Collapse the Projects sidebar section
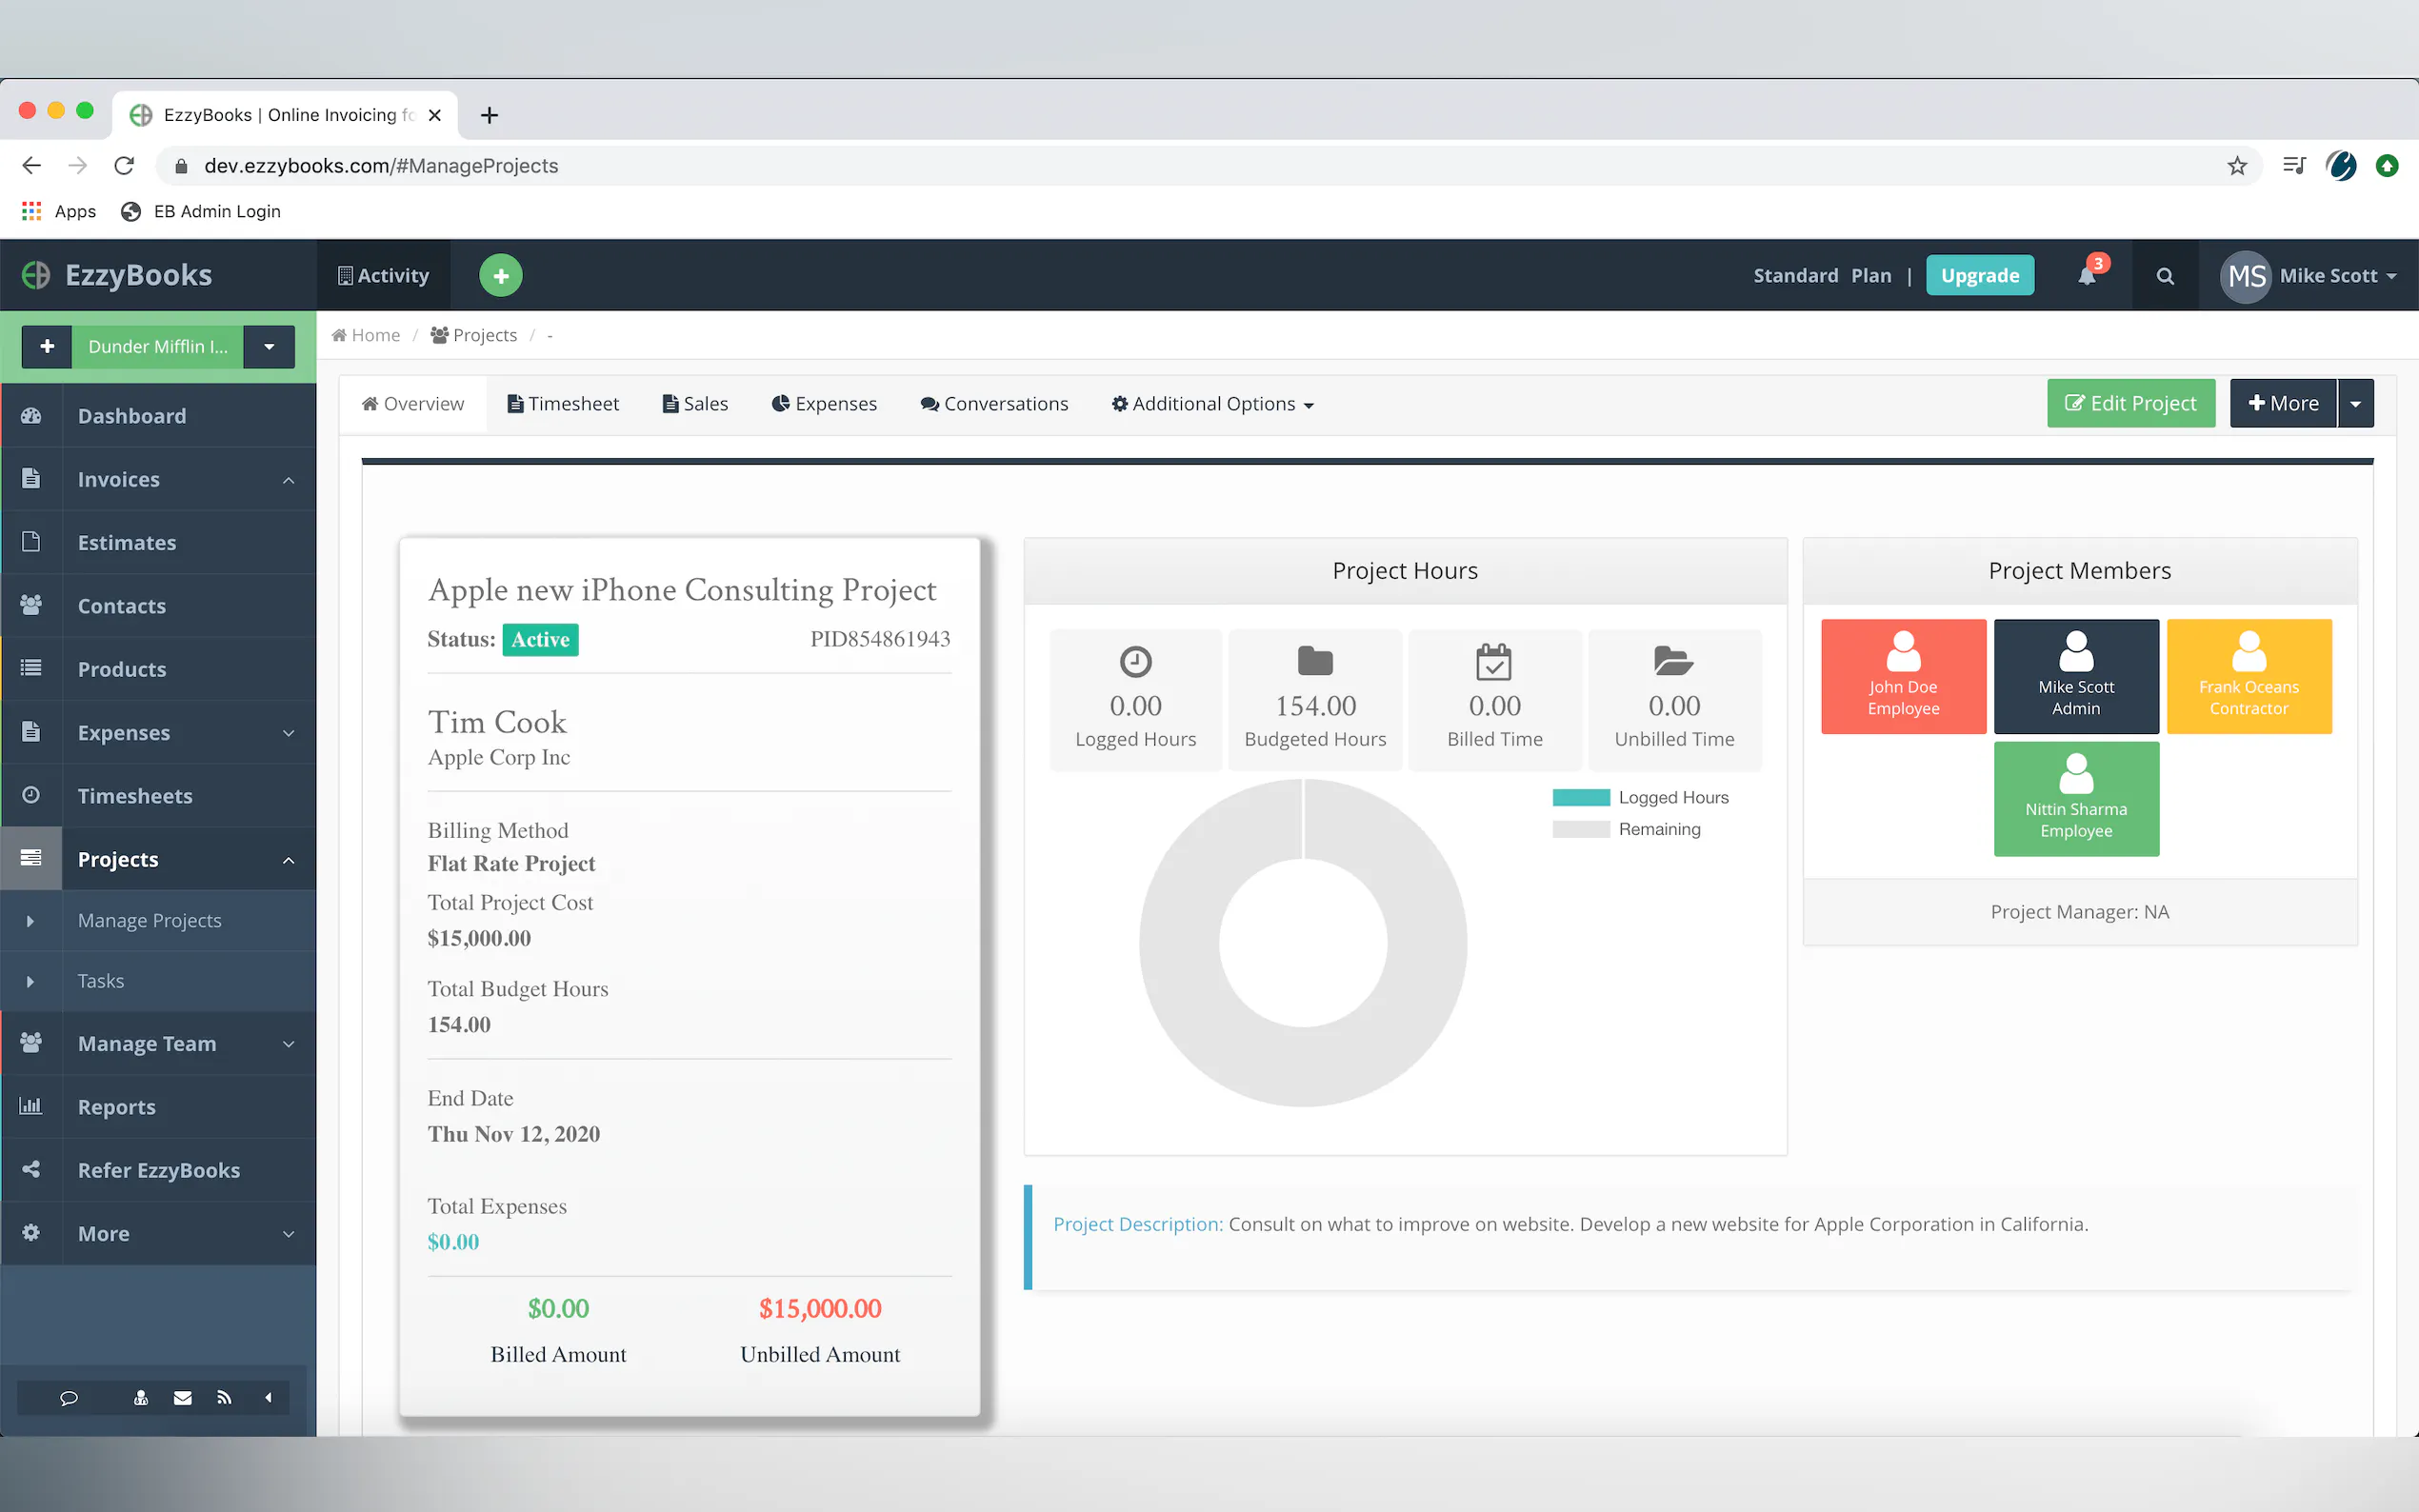Image resolution: width=2419 pixels, height=1512 pixels. [x=288, y=860]
